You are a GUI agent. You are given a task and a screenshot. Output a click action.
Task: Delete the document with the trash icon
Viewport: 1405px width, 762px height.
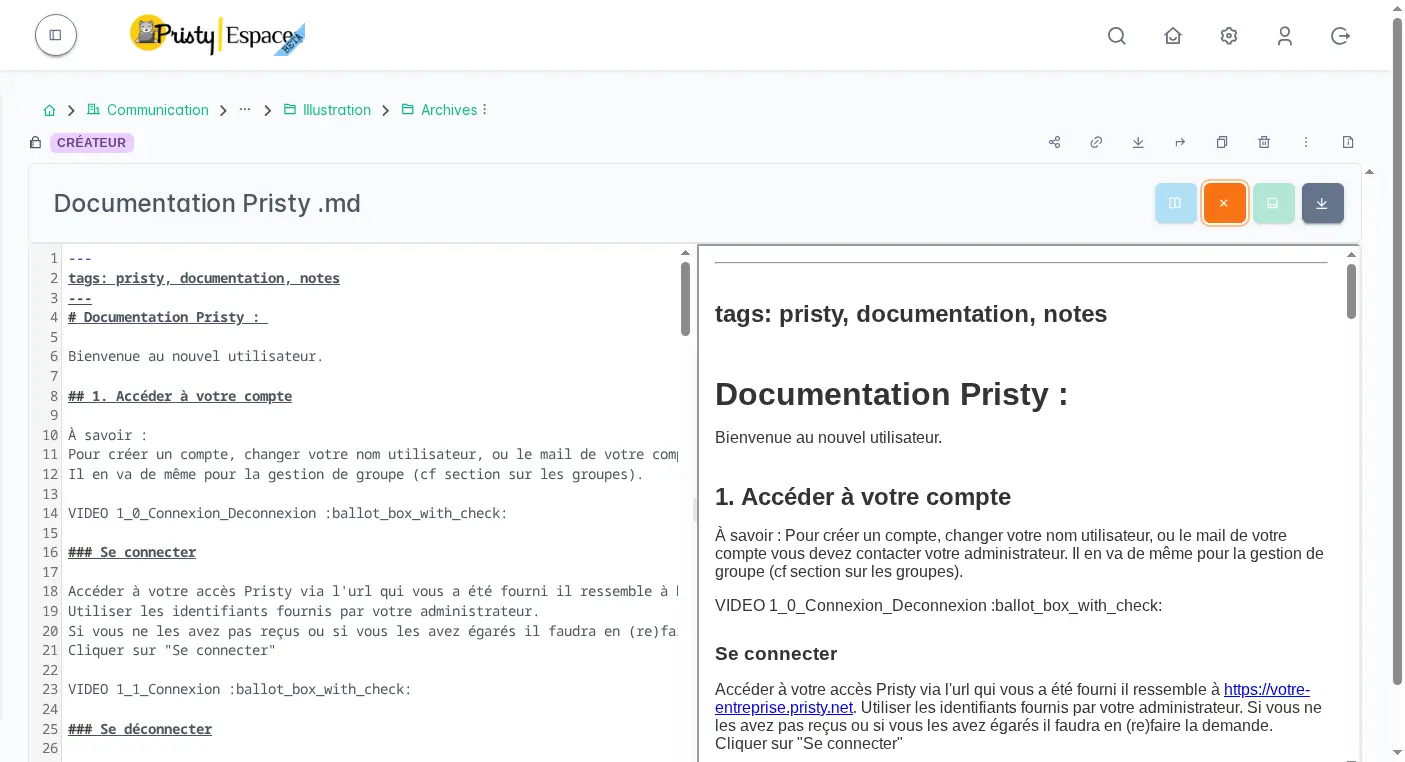click(1264, 142)
